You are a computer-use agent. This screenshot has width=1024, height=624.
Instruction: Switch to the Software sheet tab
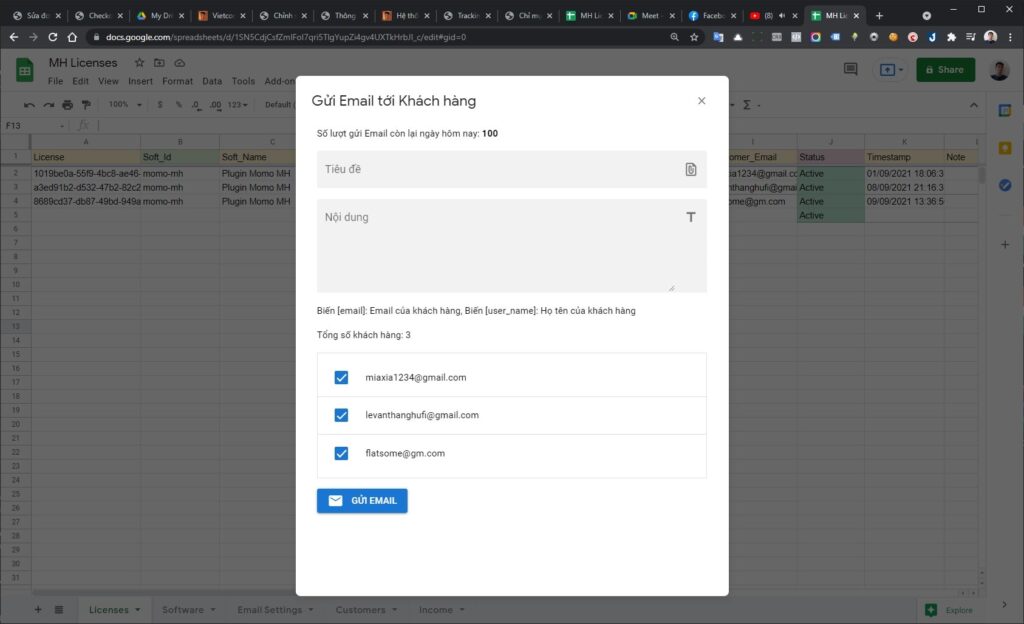tap(182, 610)
